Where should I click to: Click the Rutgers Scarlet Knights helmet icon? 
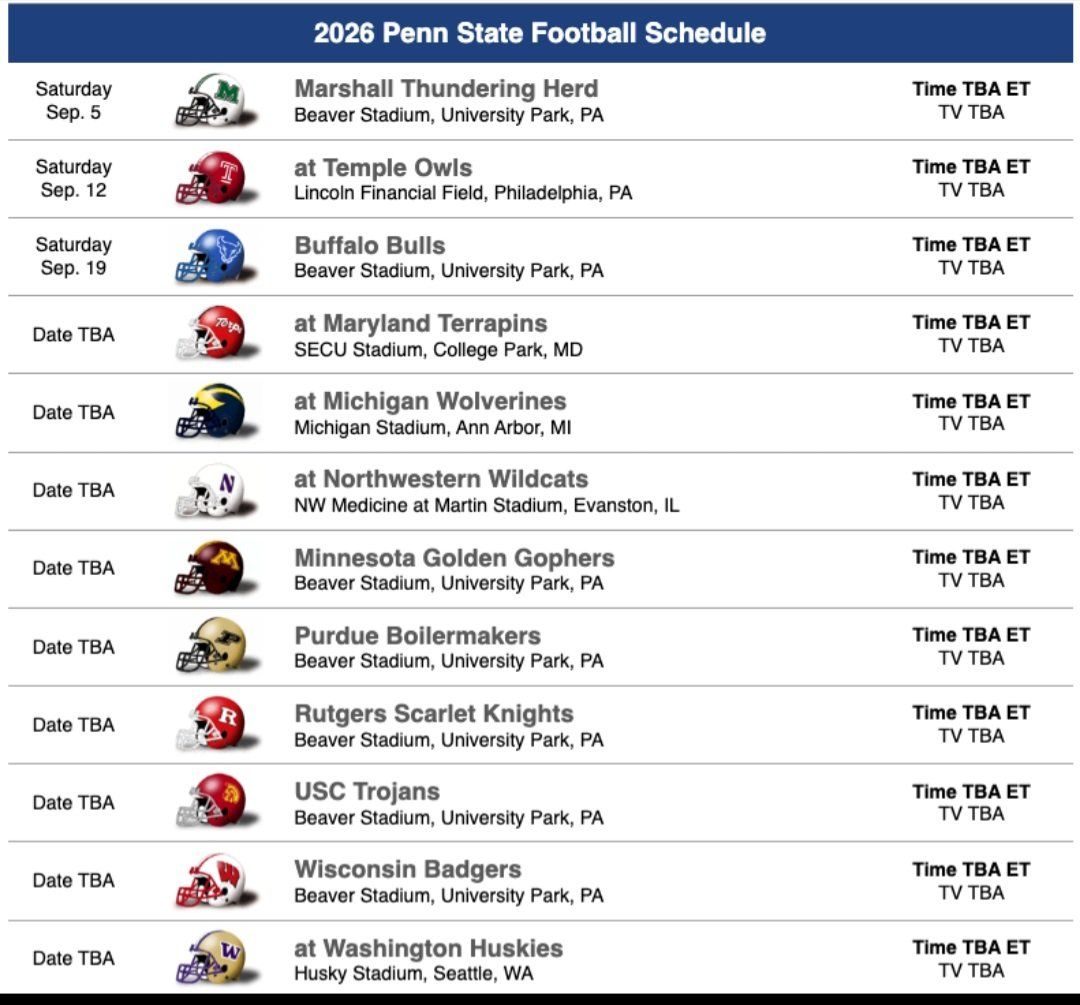pos(212,724)
